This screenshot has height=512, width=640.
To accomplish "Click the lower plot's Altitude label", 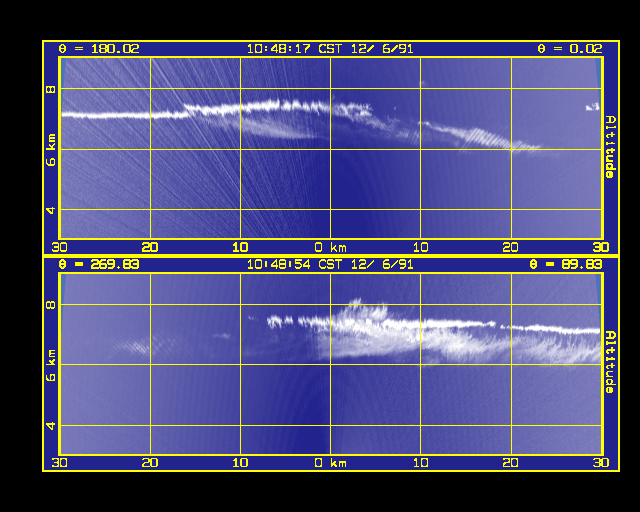I will tap(610, 362).
